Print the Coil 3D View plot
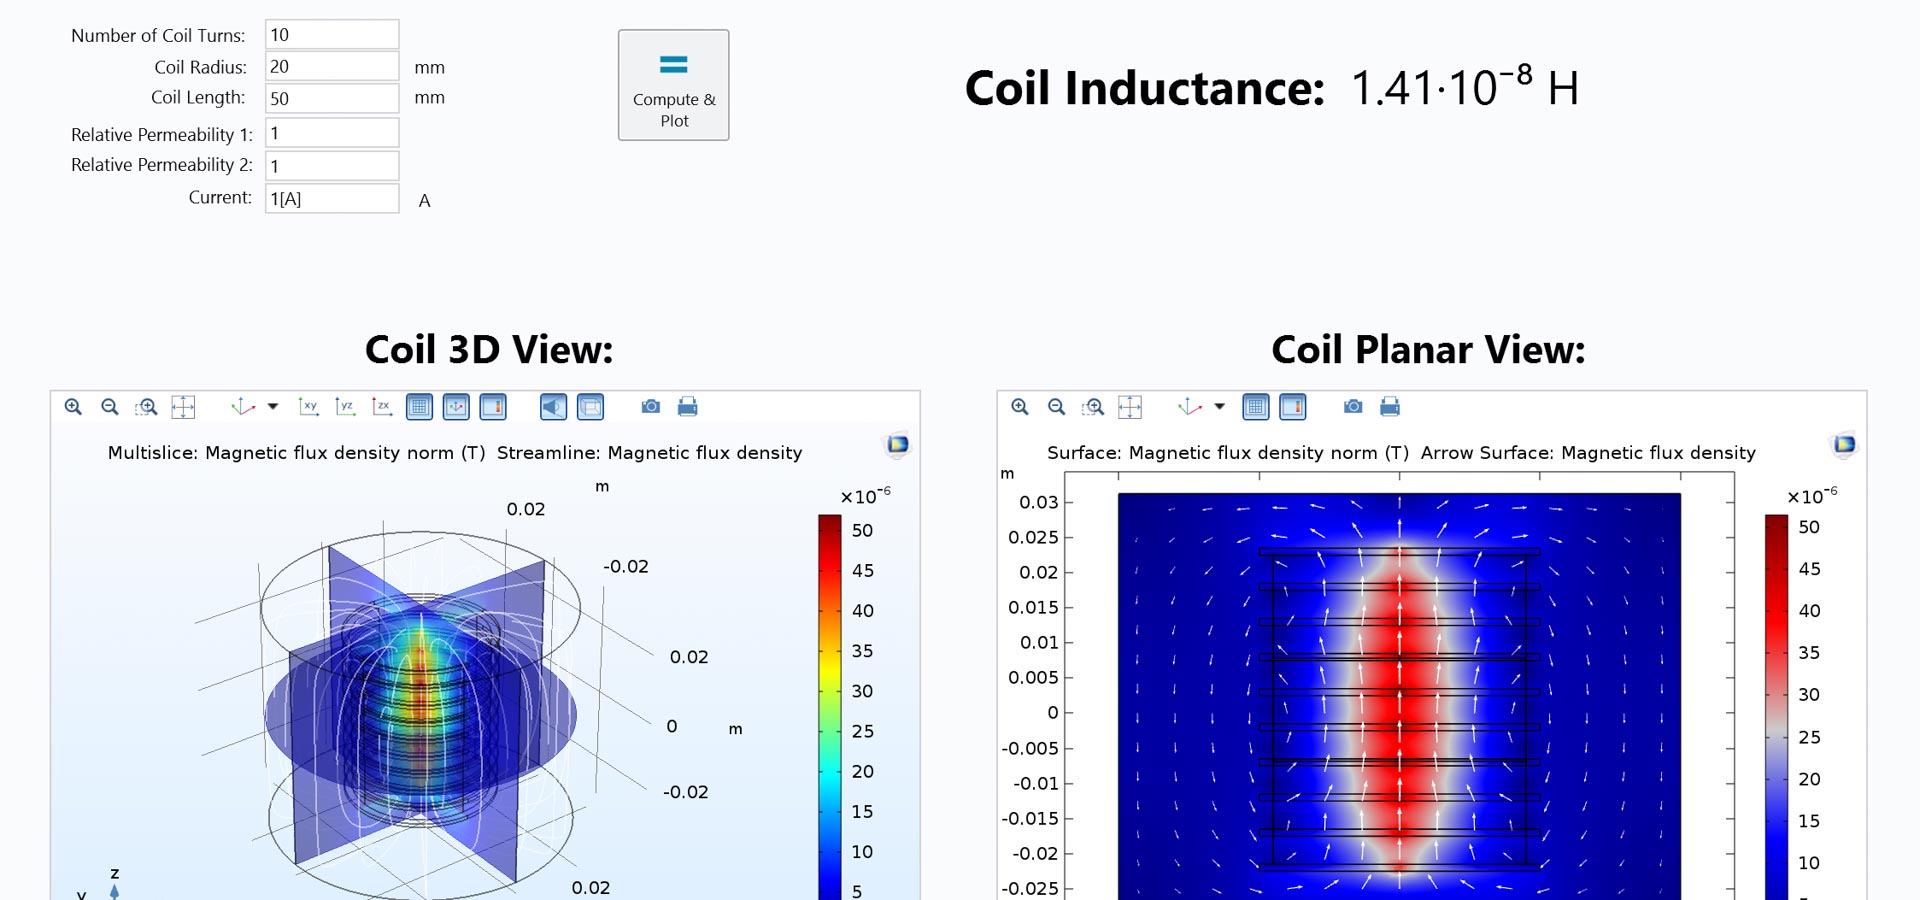 coord(688,407)
